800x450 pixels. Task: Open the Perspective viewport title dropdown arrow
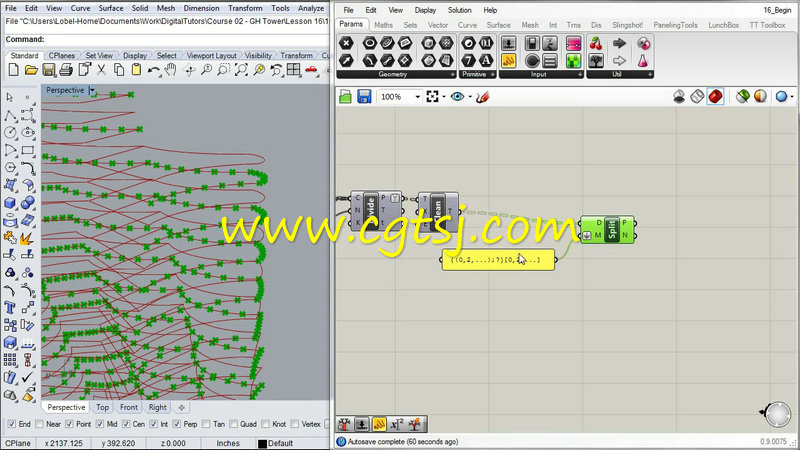click(x=92, y=90)
